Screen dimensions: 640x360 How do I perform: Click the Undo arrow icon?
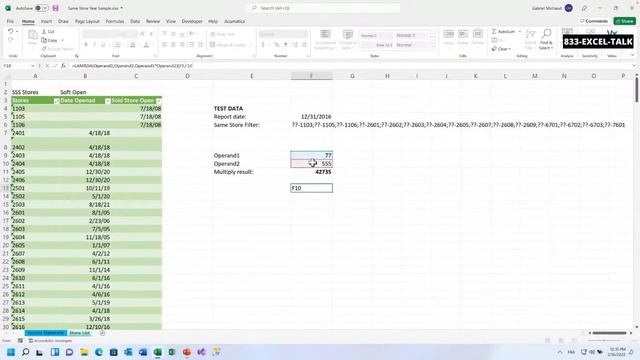pyautogui.click(x=11, y=31)
